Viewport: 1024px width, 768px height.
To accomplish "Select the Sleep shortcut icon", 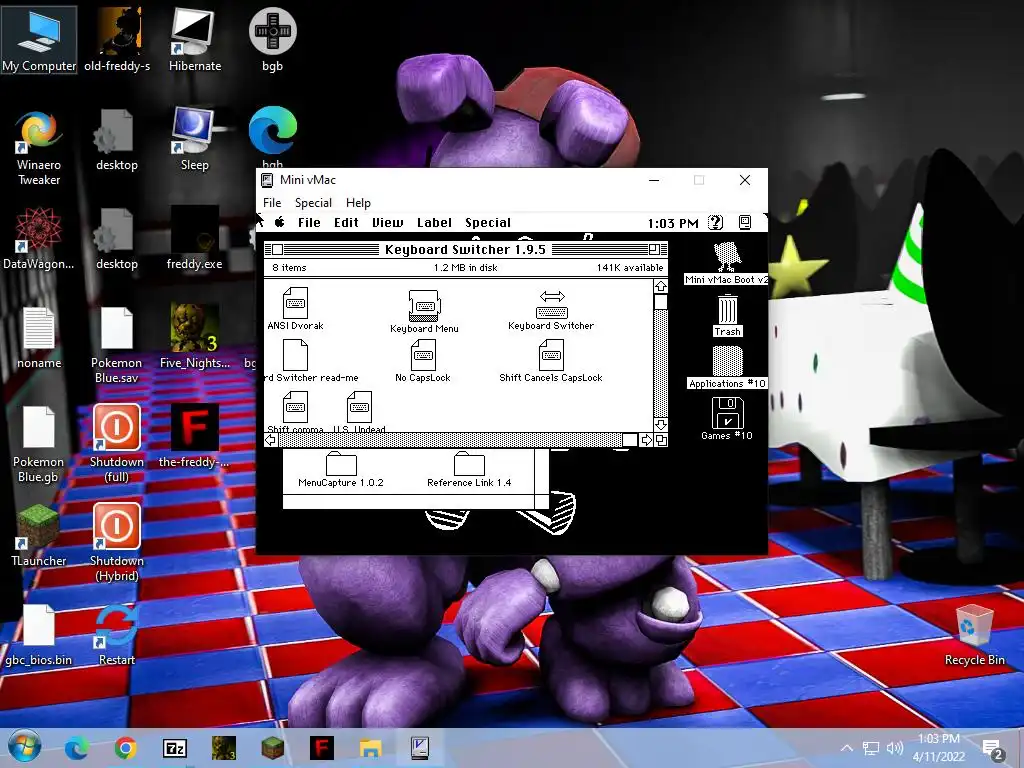I will (195, 138).
